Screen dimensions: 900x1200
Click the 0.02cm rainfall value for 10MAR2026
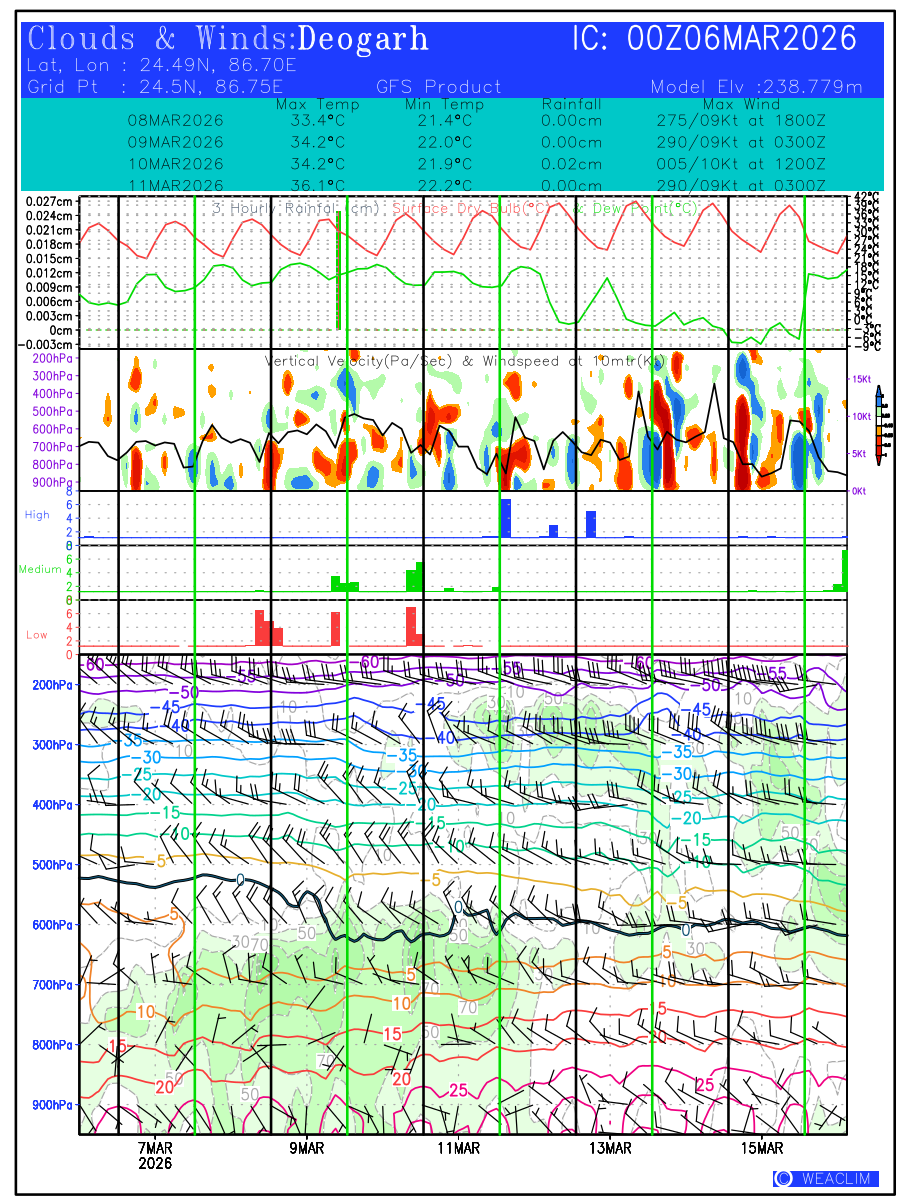pos(571,164)
